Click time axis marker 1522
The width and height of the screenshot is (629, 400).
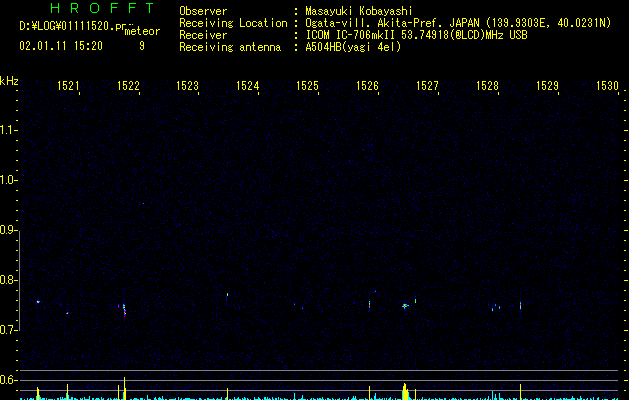(128, 86)
